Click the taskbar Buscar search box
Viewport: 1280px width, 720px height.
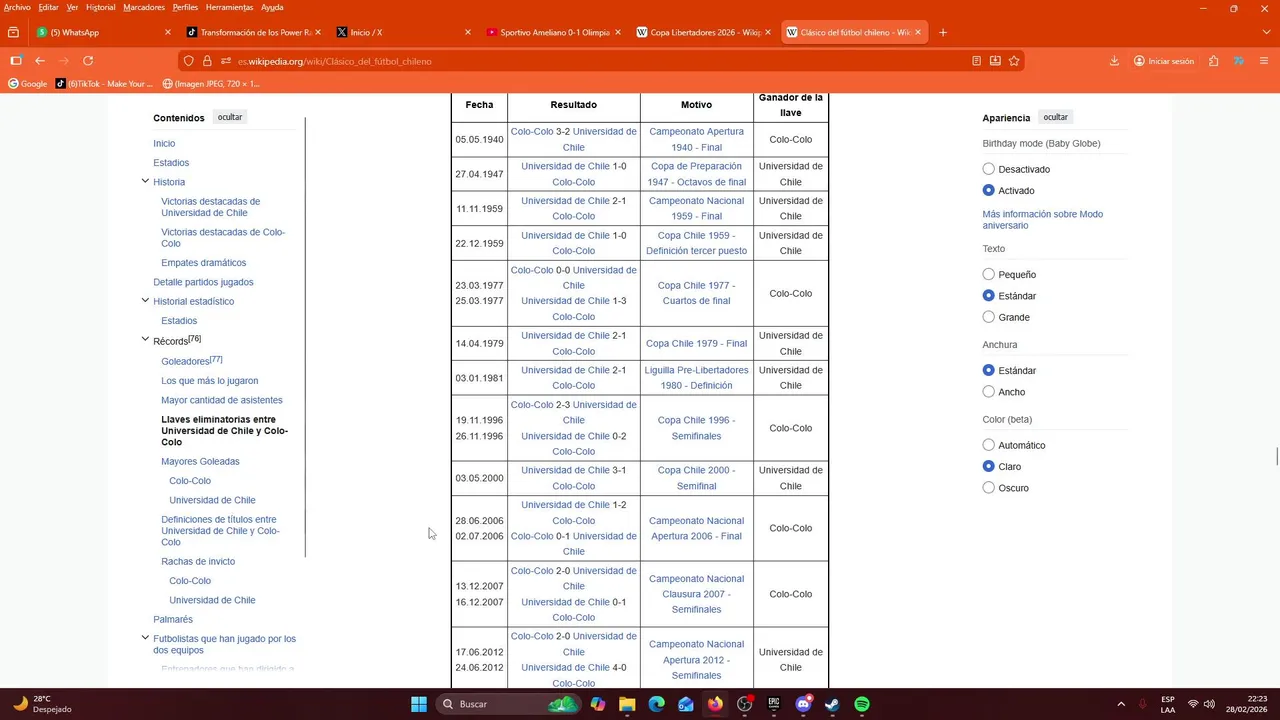click(x=508, y=704)
